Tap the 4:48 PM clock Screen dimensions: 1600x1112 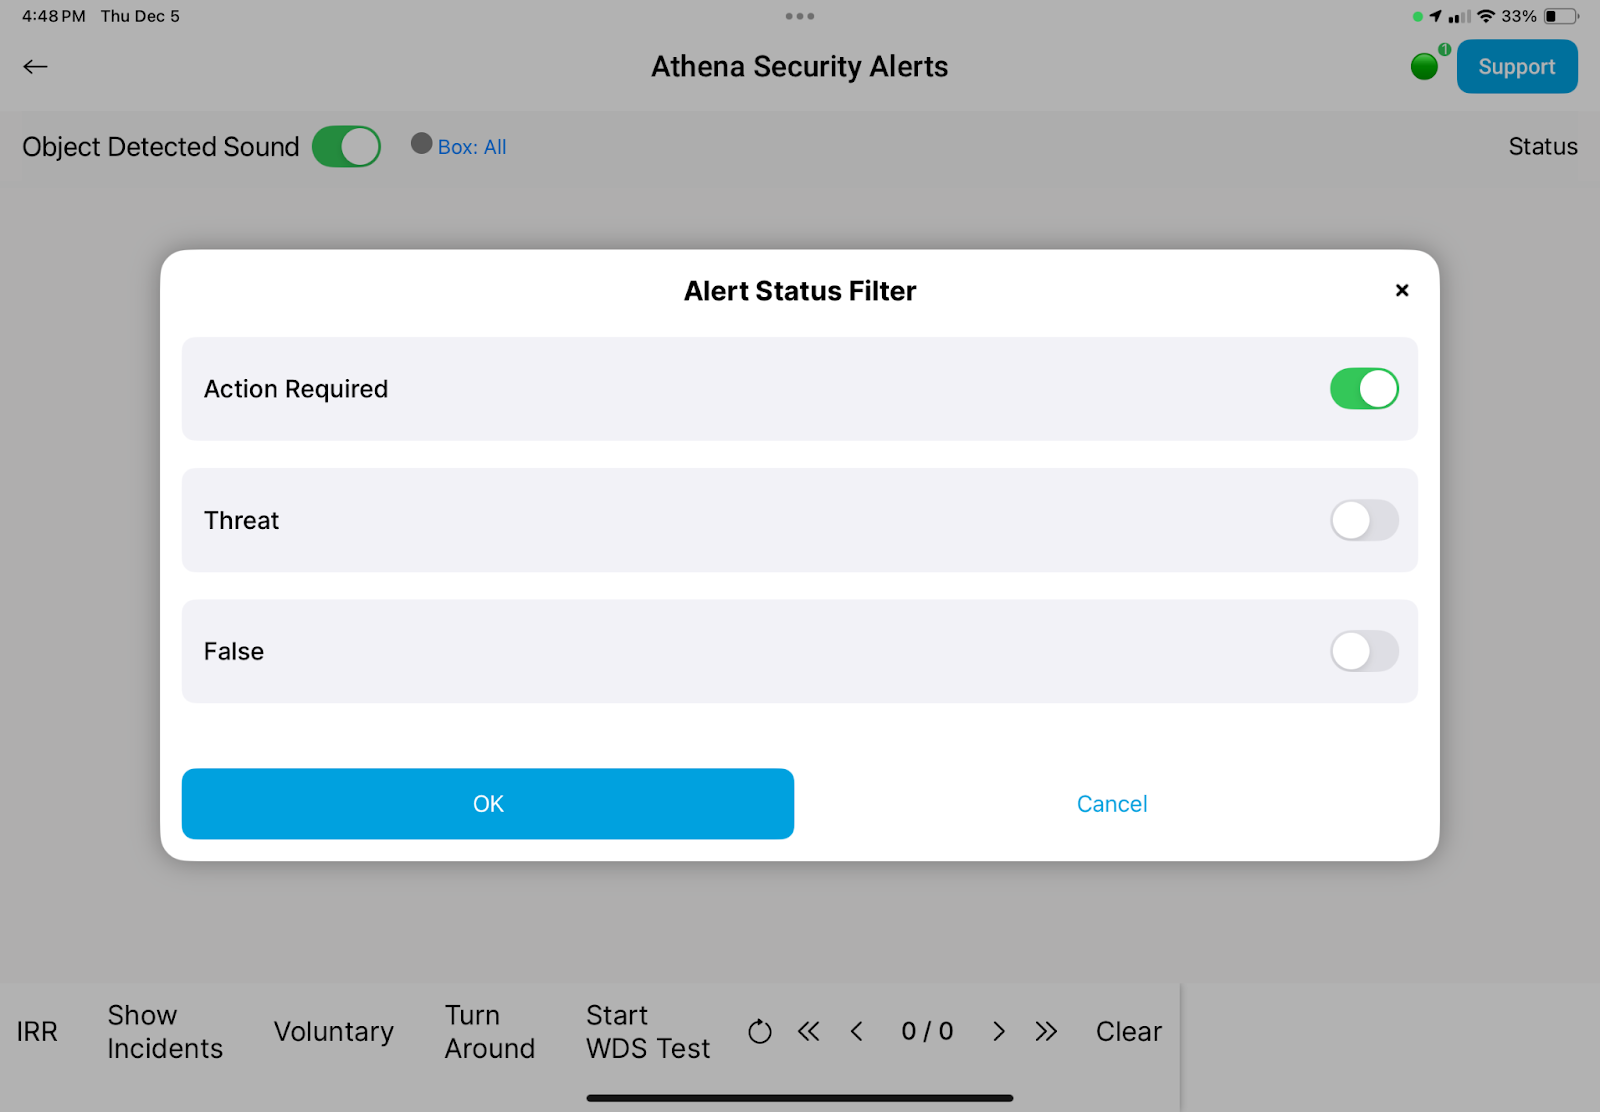pos(54,16)
